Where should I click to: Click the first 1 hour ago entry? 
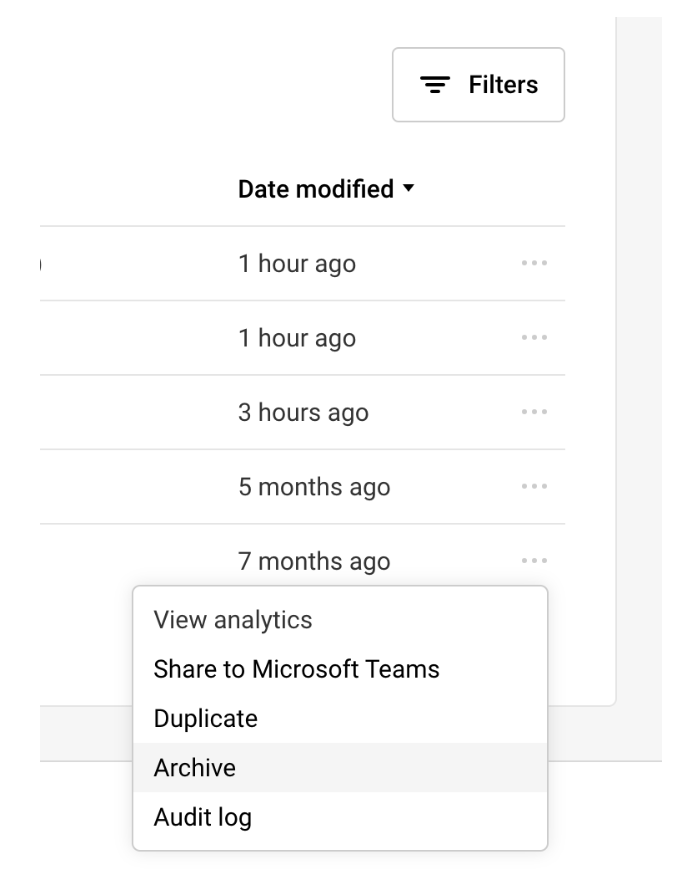point(296,264)
